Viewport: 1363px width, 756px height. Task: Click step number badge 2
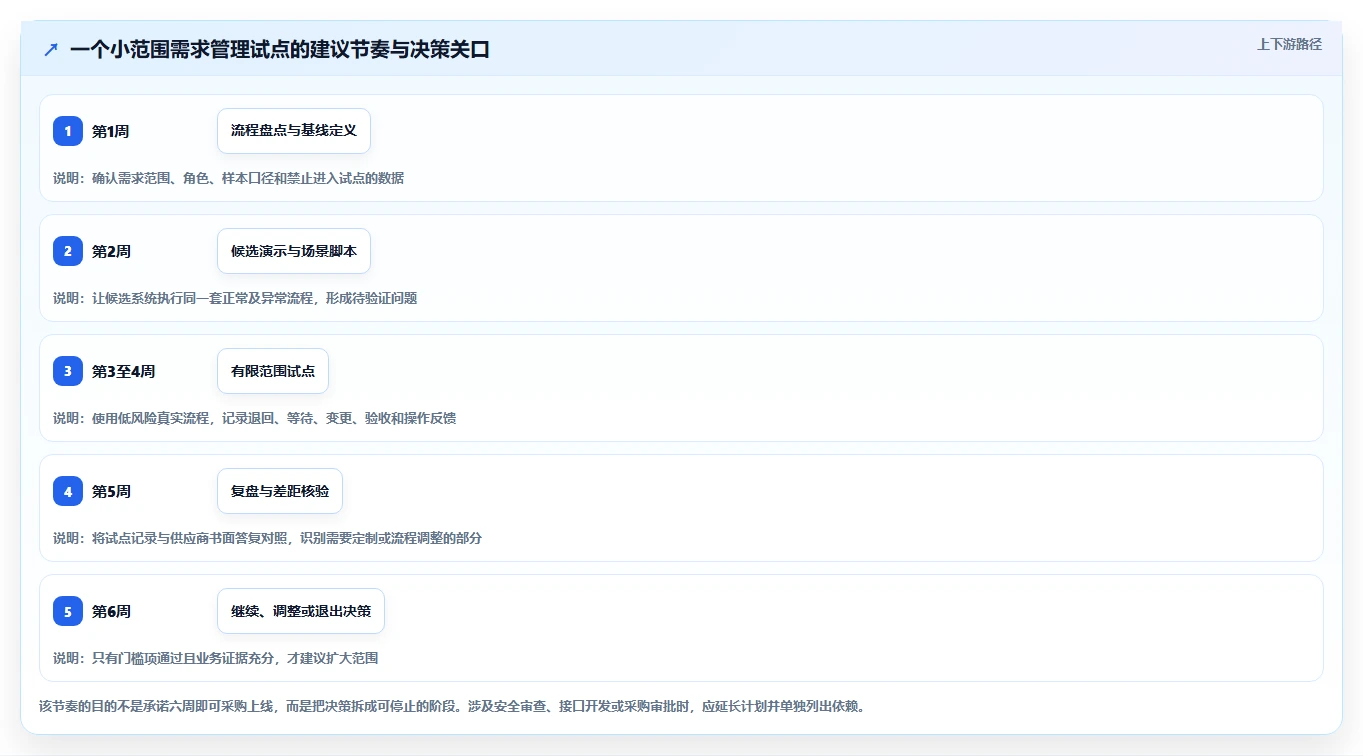coord(68,251)
